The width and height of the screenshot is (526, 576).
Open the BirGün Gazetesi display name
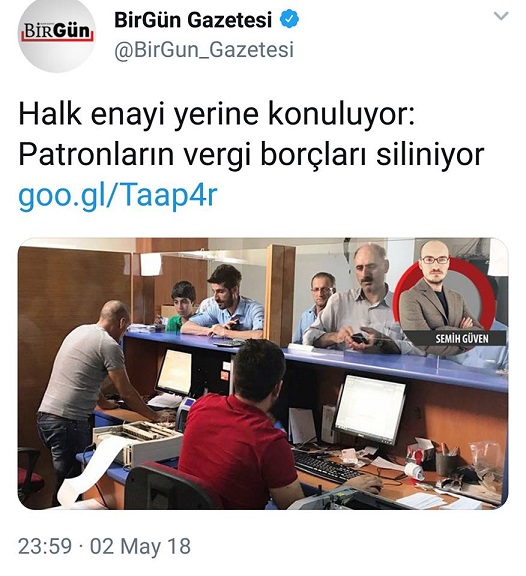point(193,20)
